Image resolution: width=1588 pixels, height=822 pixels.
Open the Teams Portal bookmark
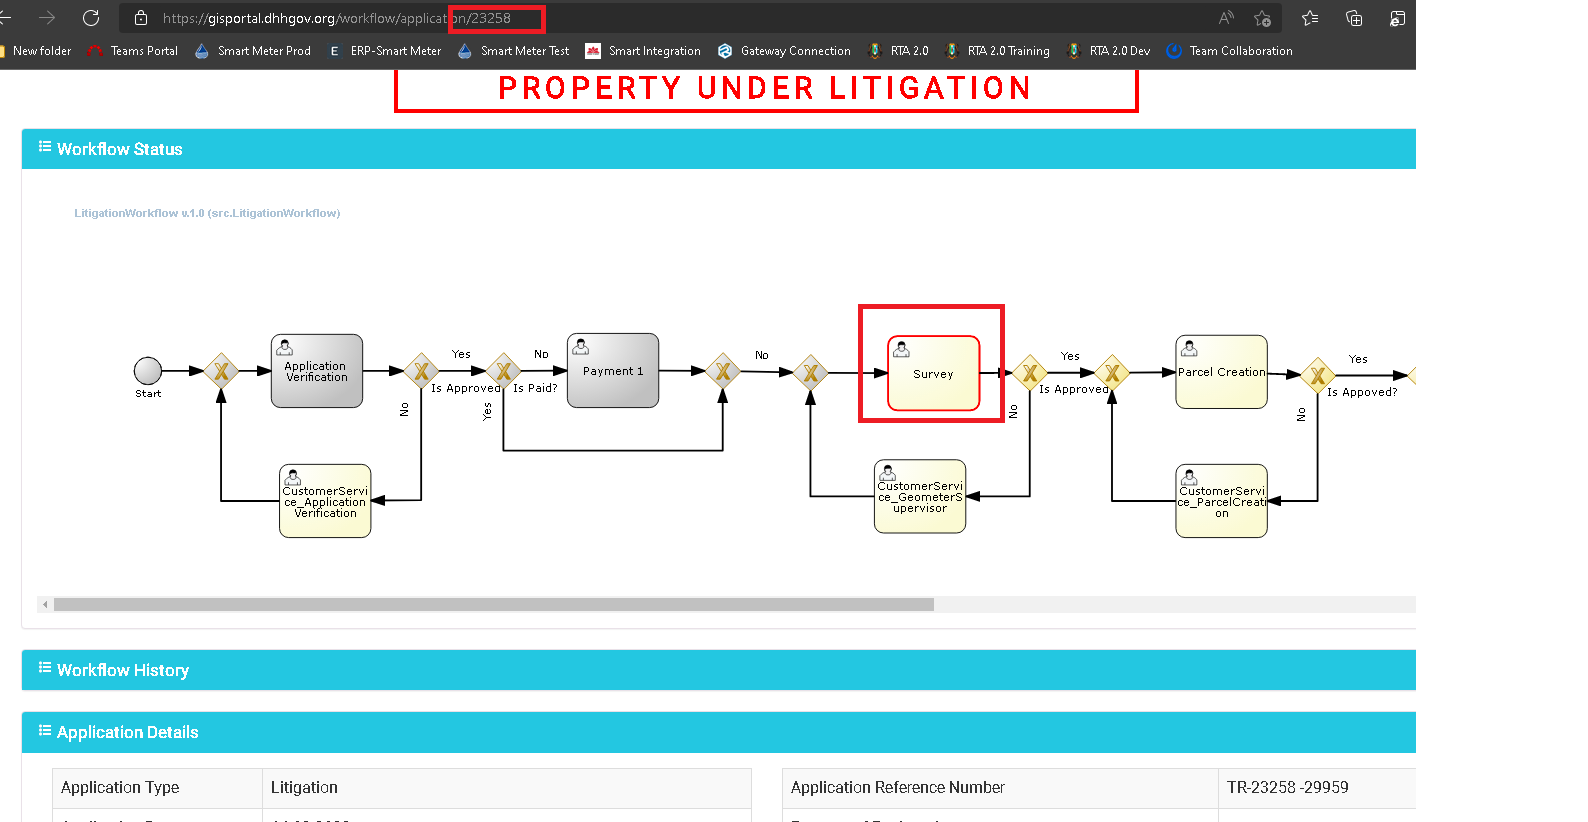coord(133,51)
